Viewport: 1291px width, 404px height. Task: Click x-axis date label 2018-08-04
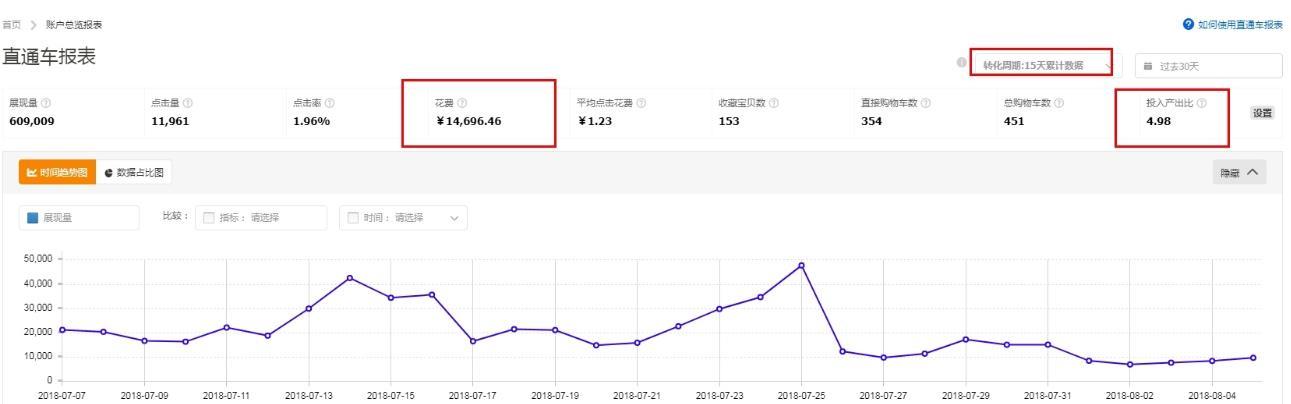point(1212,396)
